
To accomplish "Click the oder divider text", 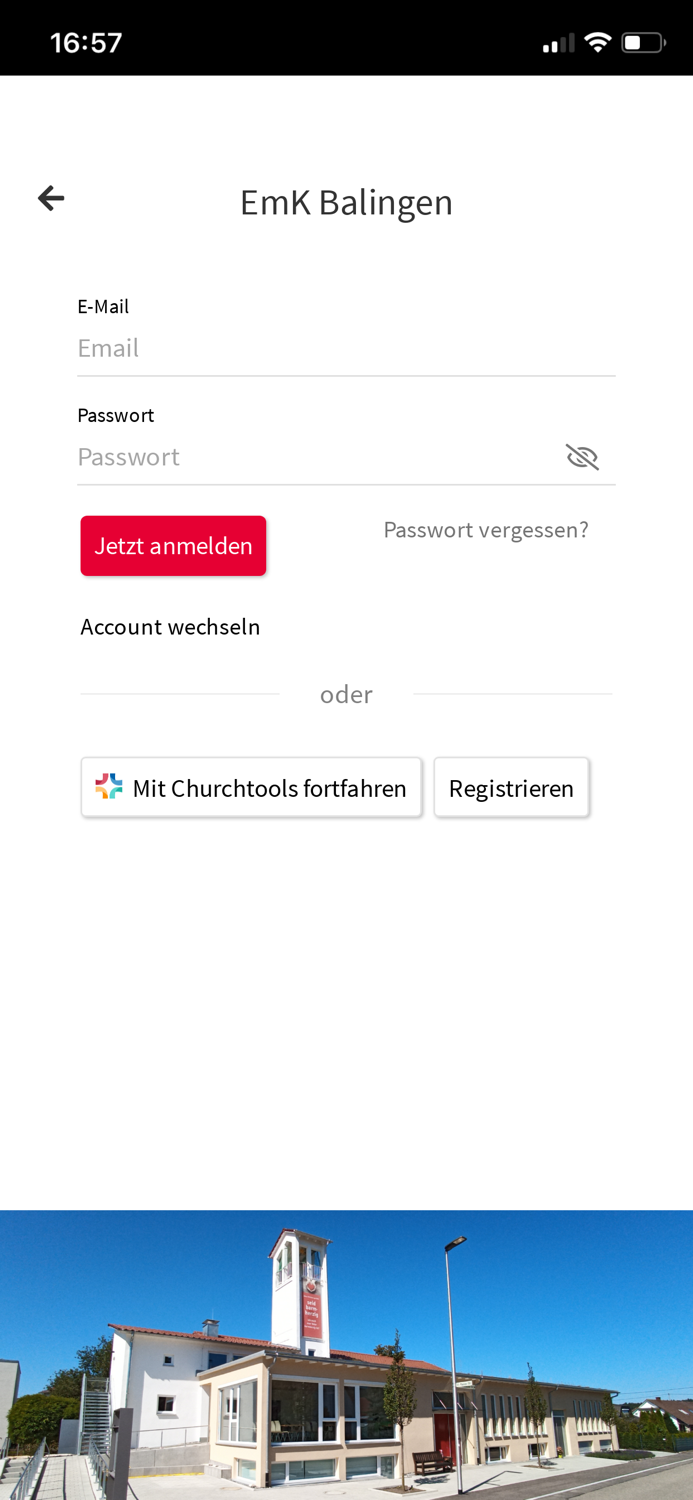I will [x=346, y=693].
